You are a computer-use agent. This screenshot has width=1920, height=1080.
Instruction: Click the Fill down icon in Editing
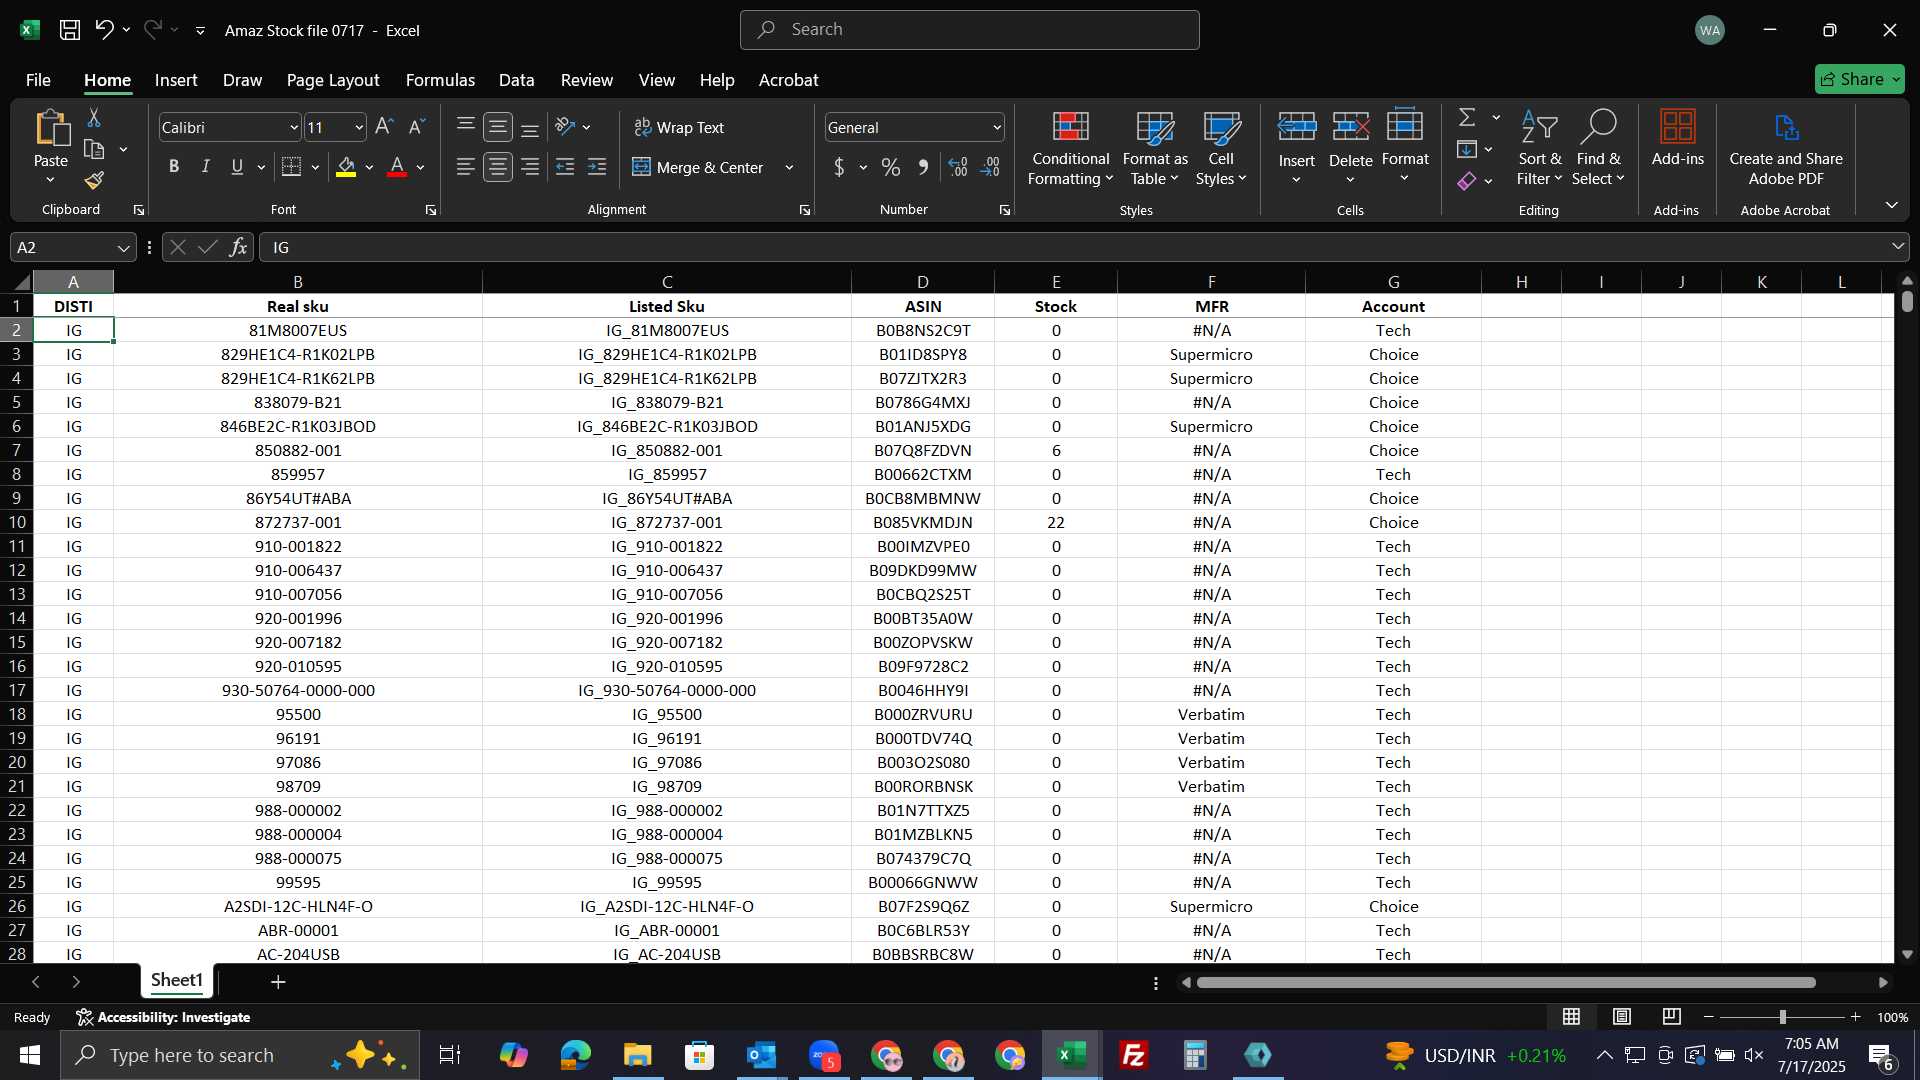point(1467,149)
